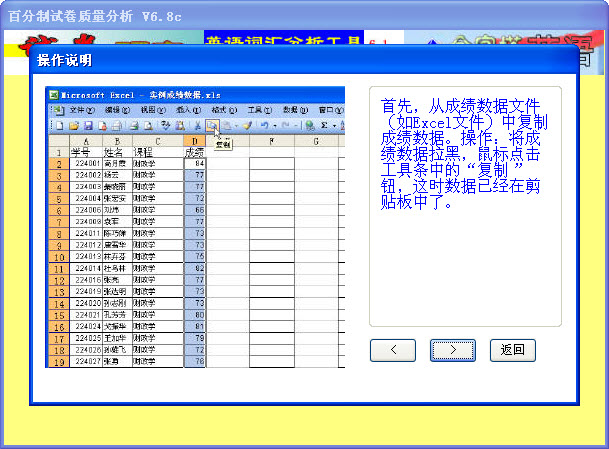Click the Save floppy disk icon in Excel

(x=88, y=125)
